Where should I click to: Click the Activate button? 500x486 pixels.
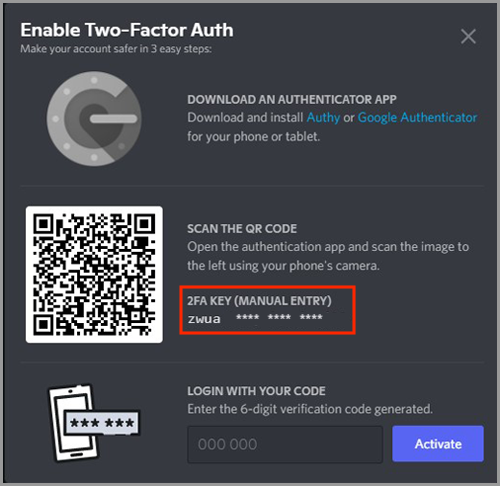tap(438, 444)
